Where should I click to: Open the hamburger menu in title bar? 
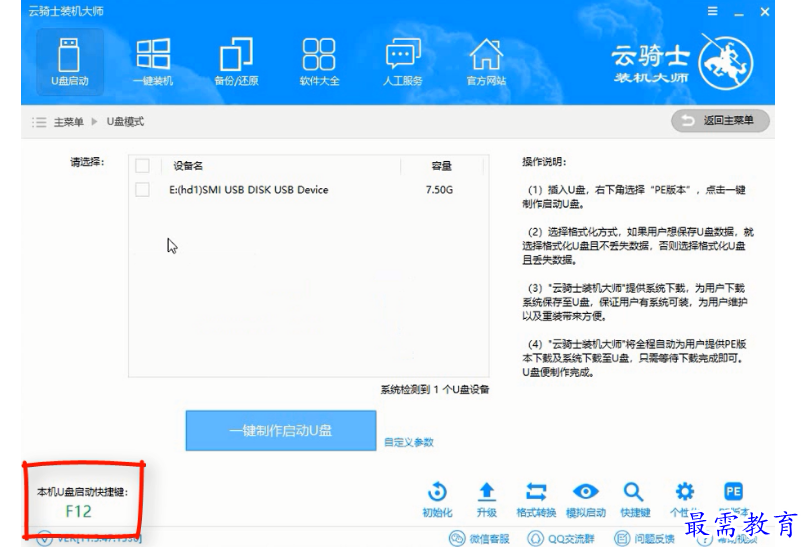click(x=712, y=11)
